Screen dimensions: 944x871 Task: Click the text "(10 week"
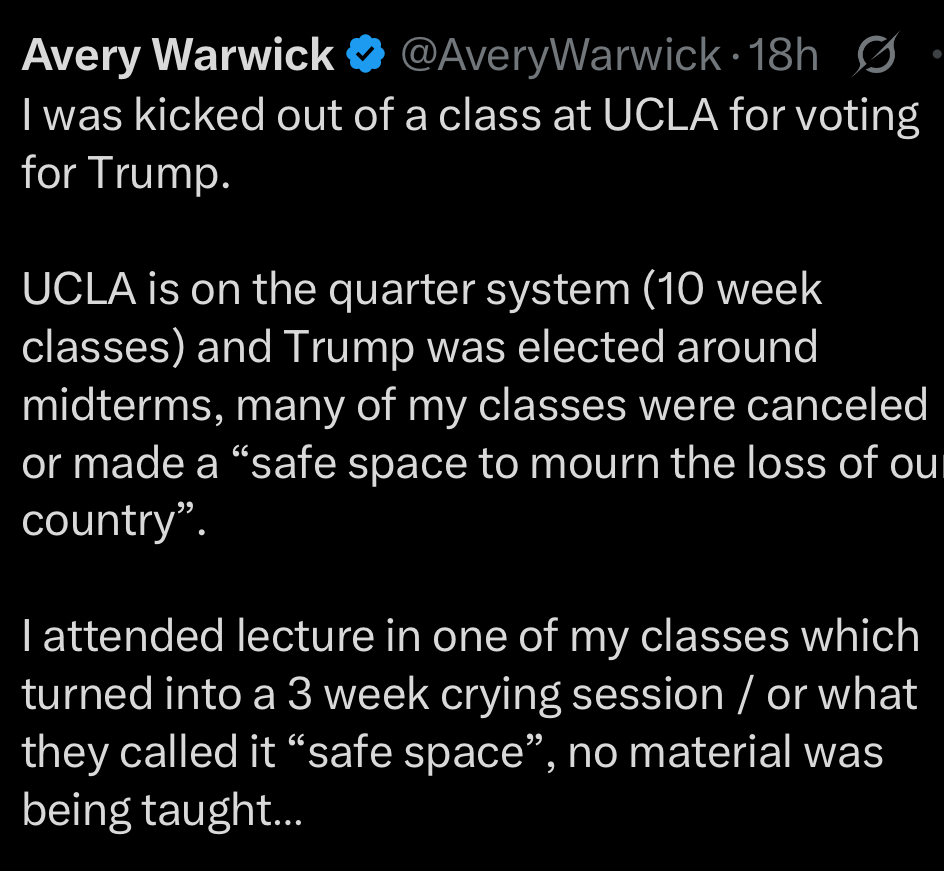[735, 290]
